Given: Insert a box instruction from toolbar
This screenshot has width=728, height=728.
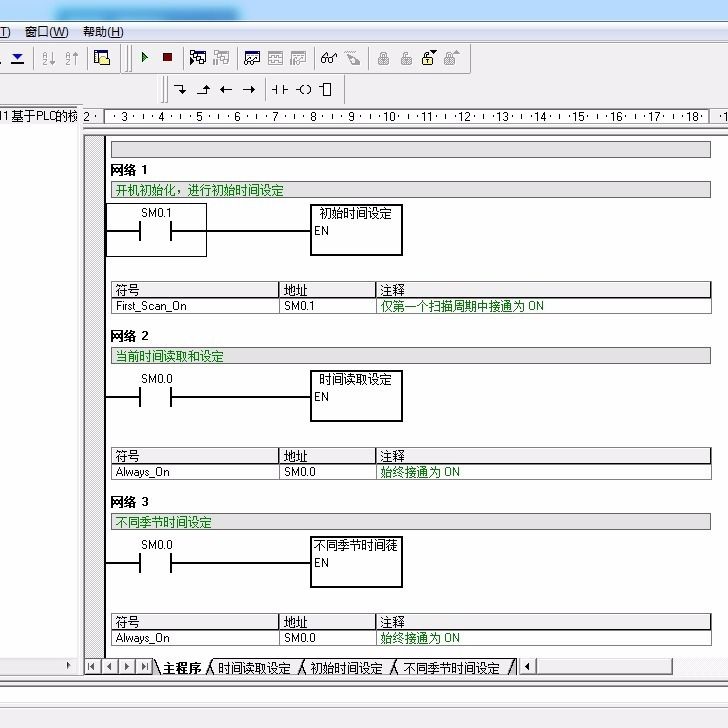Looking at the screenshot, I should pyautogui.click(x=326, y=89).
